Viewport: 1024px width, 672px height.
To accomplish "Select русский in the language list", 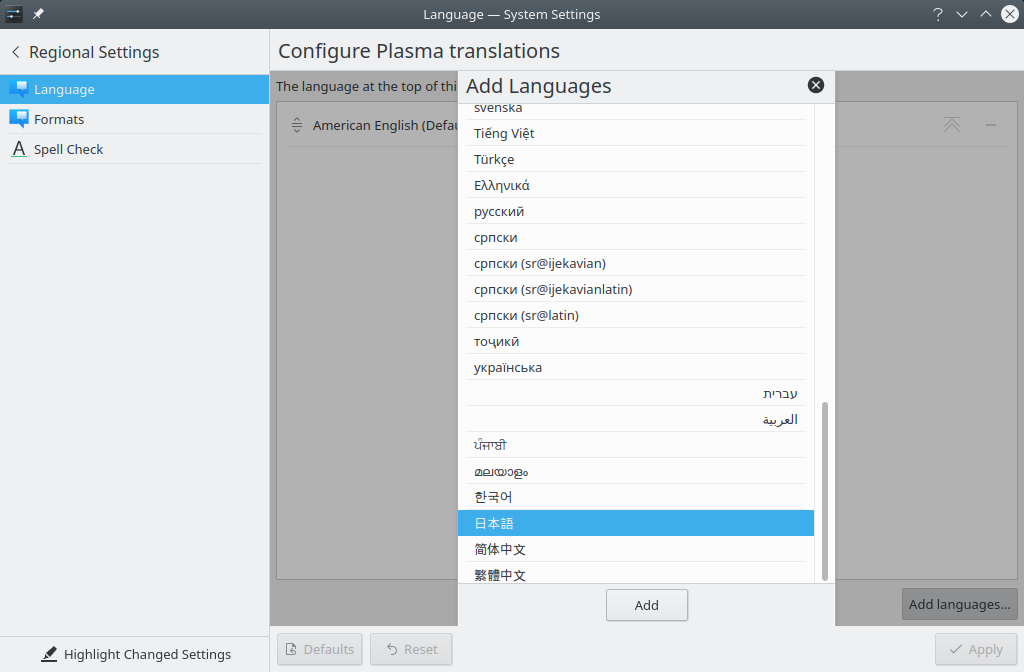I will tap(636, 211).
